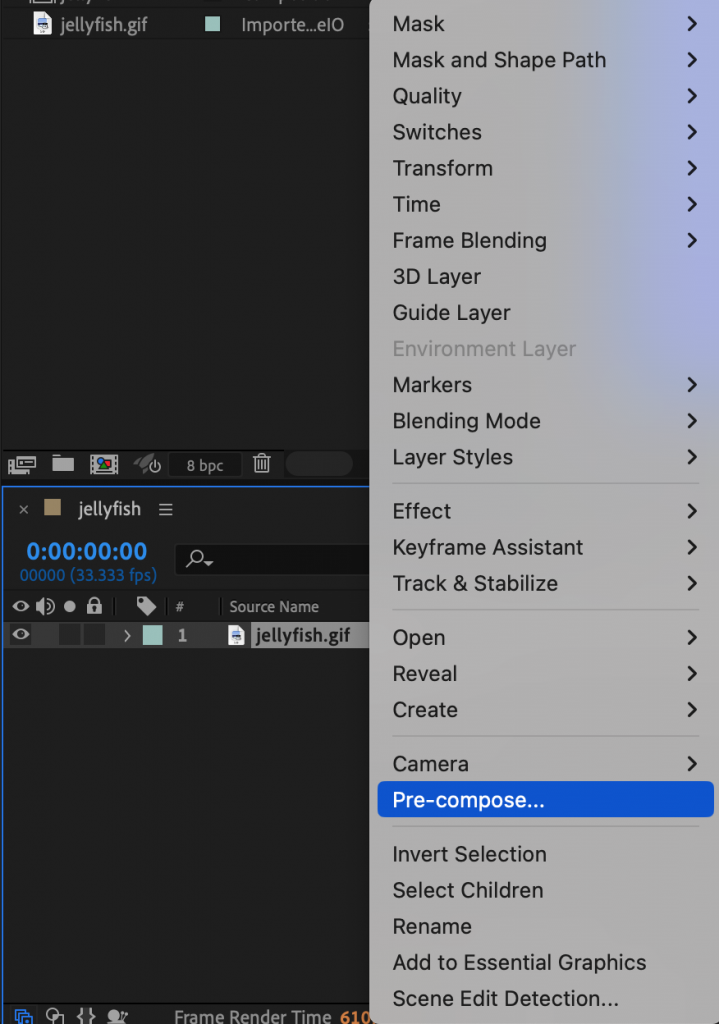Click the trash icon to delete selected item
This screenshot has width=719, height=1024.
(261, 464)
